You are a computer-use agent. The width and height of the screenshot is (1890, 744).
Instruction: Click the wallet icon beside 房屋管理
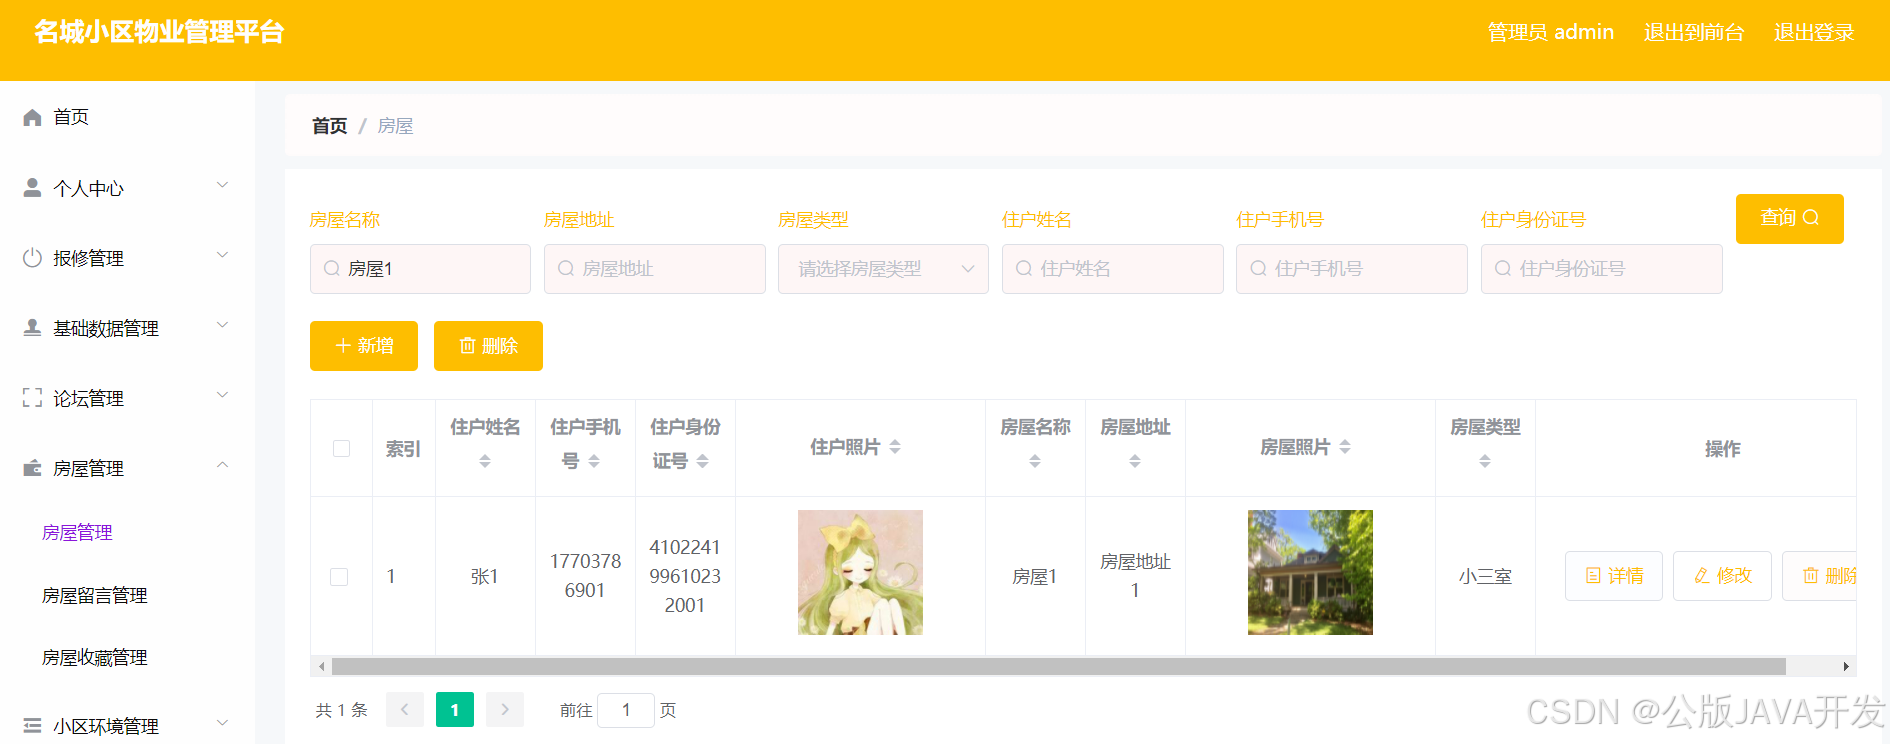[32, 467]
